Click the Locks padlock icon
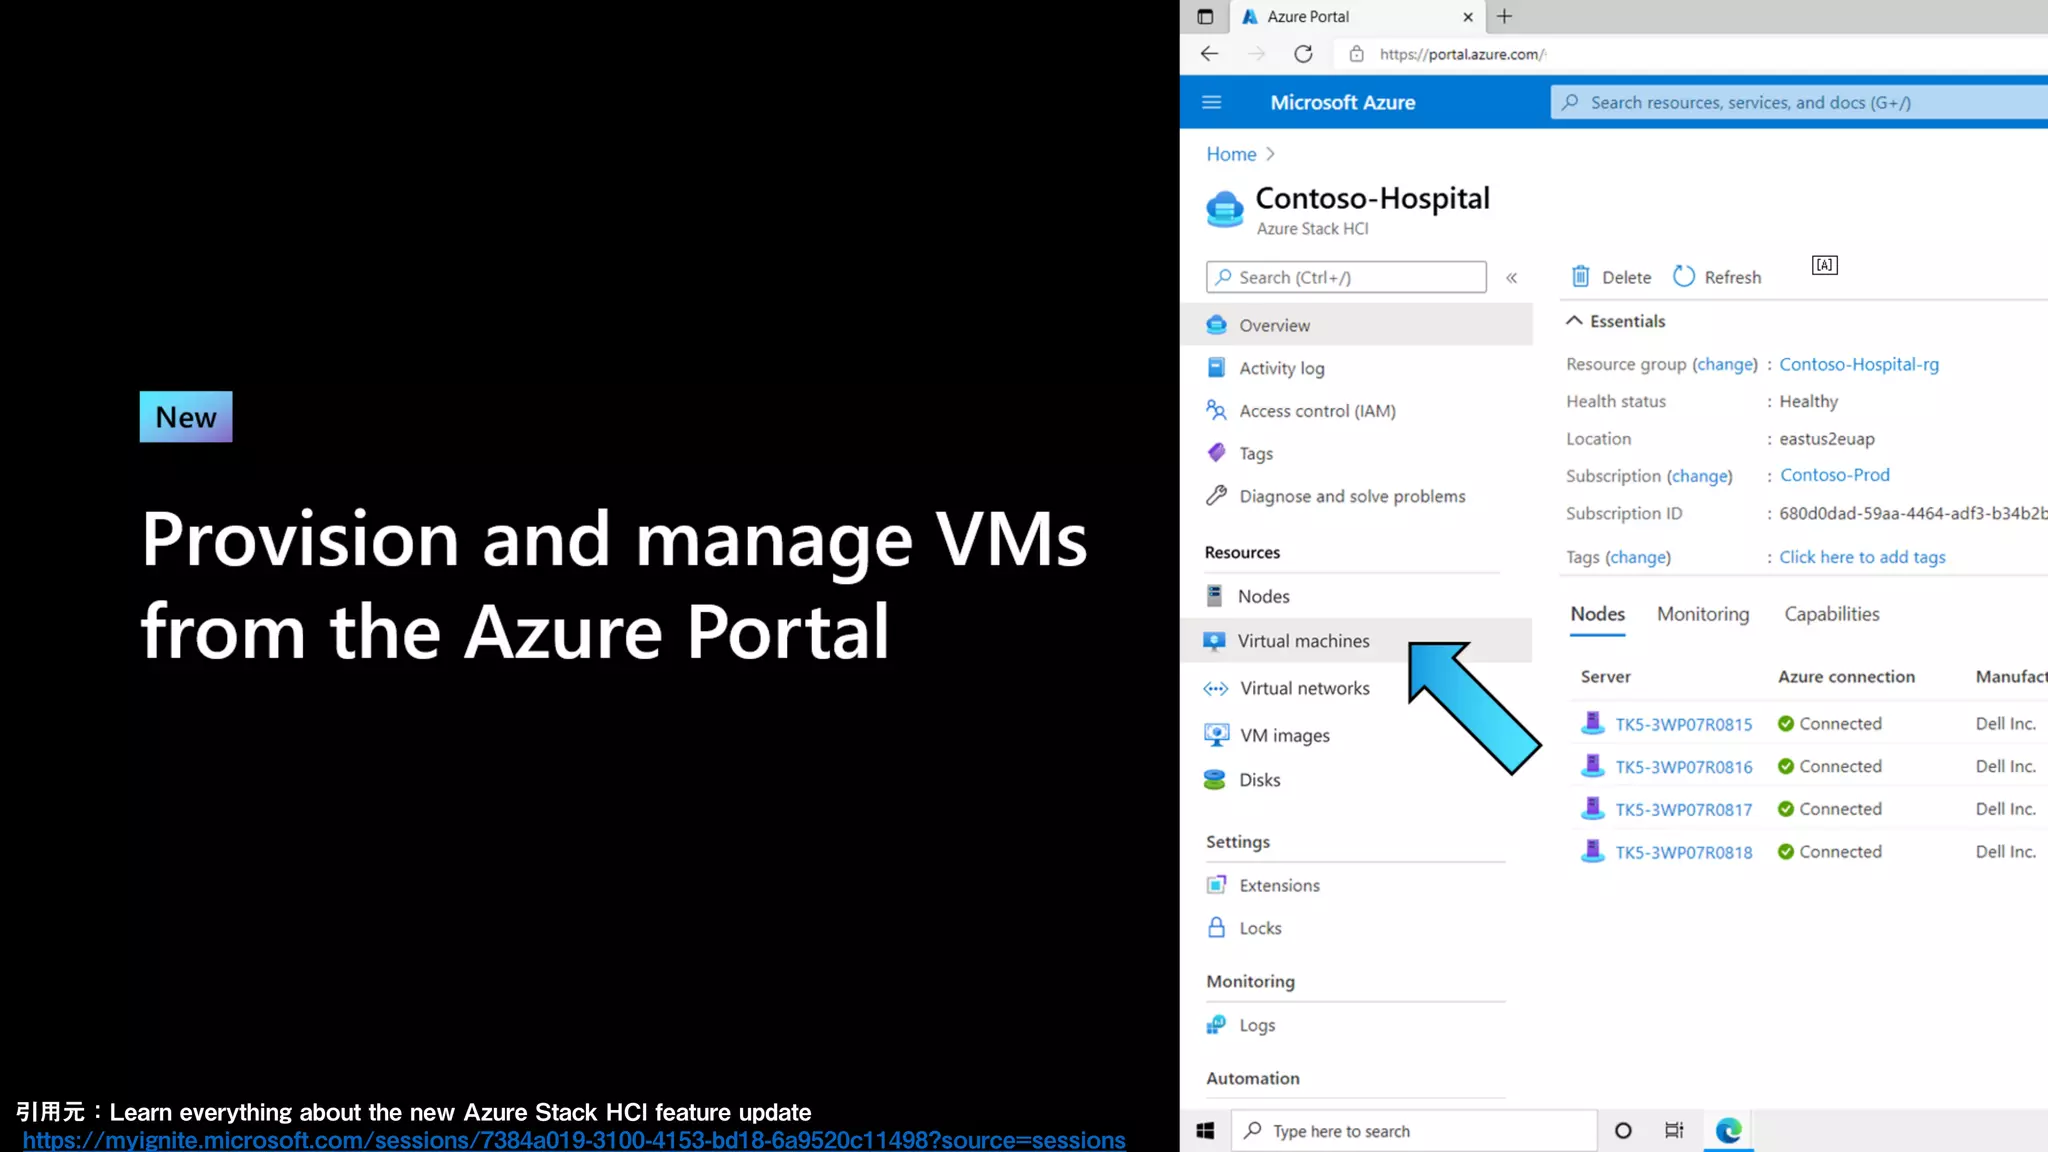This screenshot has width=2048, height=1152. 1216,927
